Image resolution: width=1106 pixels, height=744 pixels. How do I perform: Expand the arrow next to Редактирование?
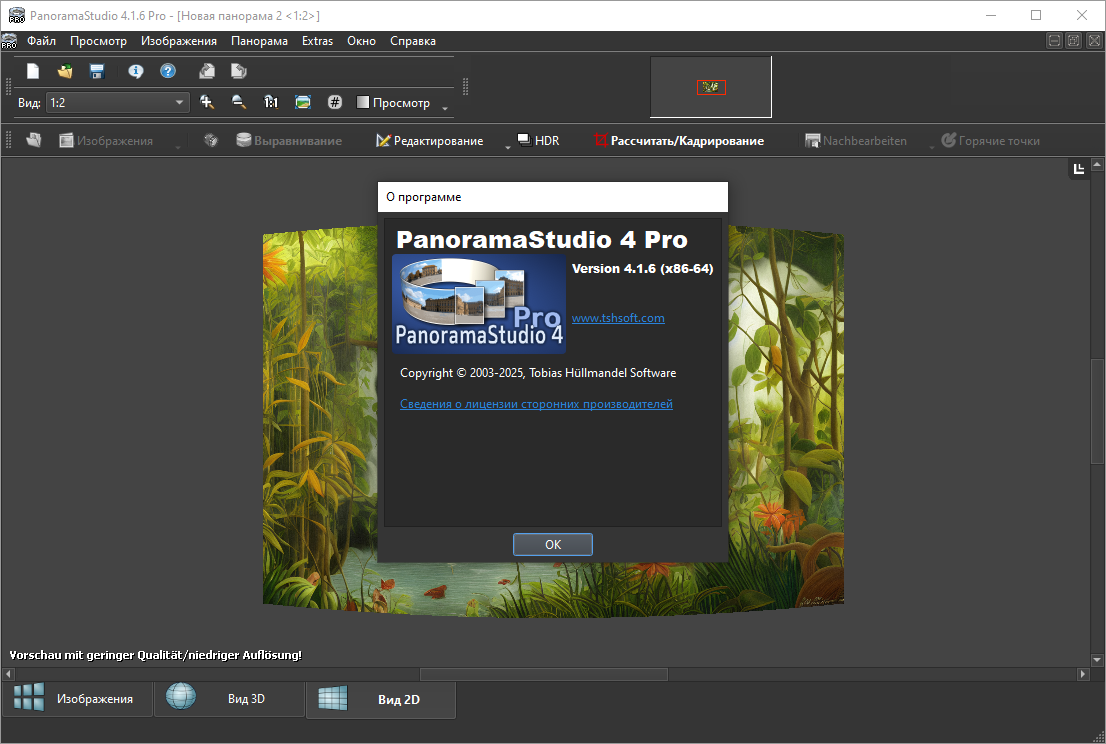[507, 147]
